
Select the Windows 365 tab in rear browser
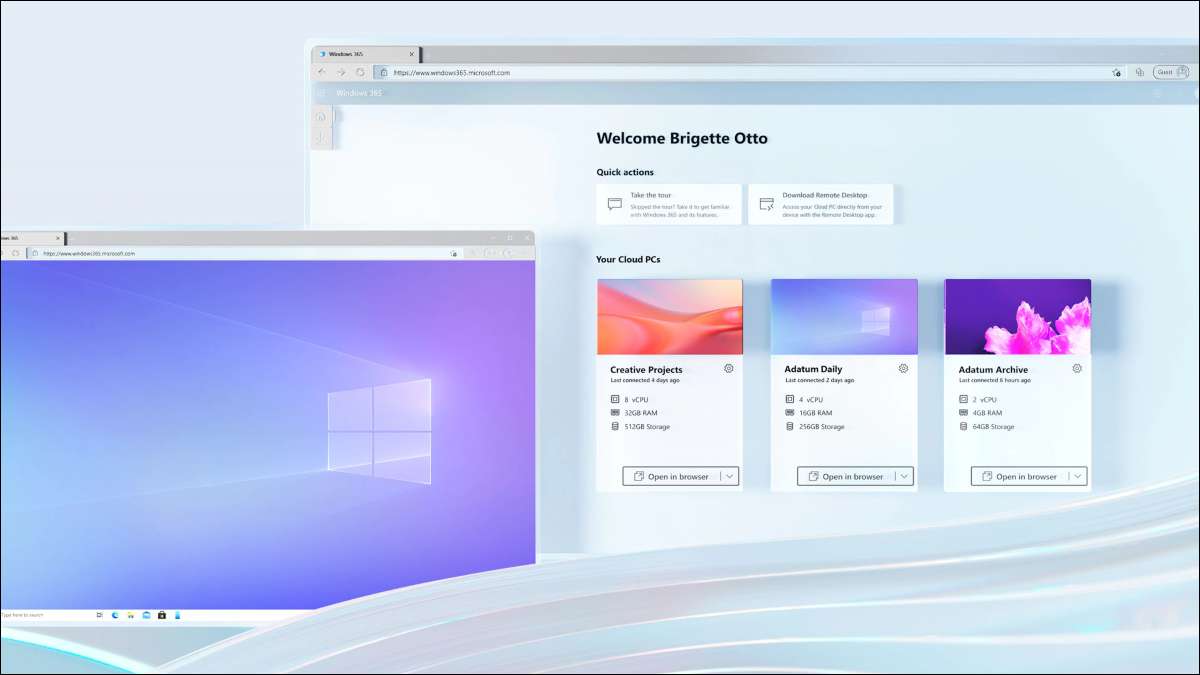(x=366, y=54)
